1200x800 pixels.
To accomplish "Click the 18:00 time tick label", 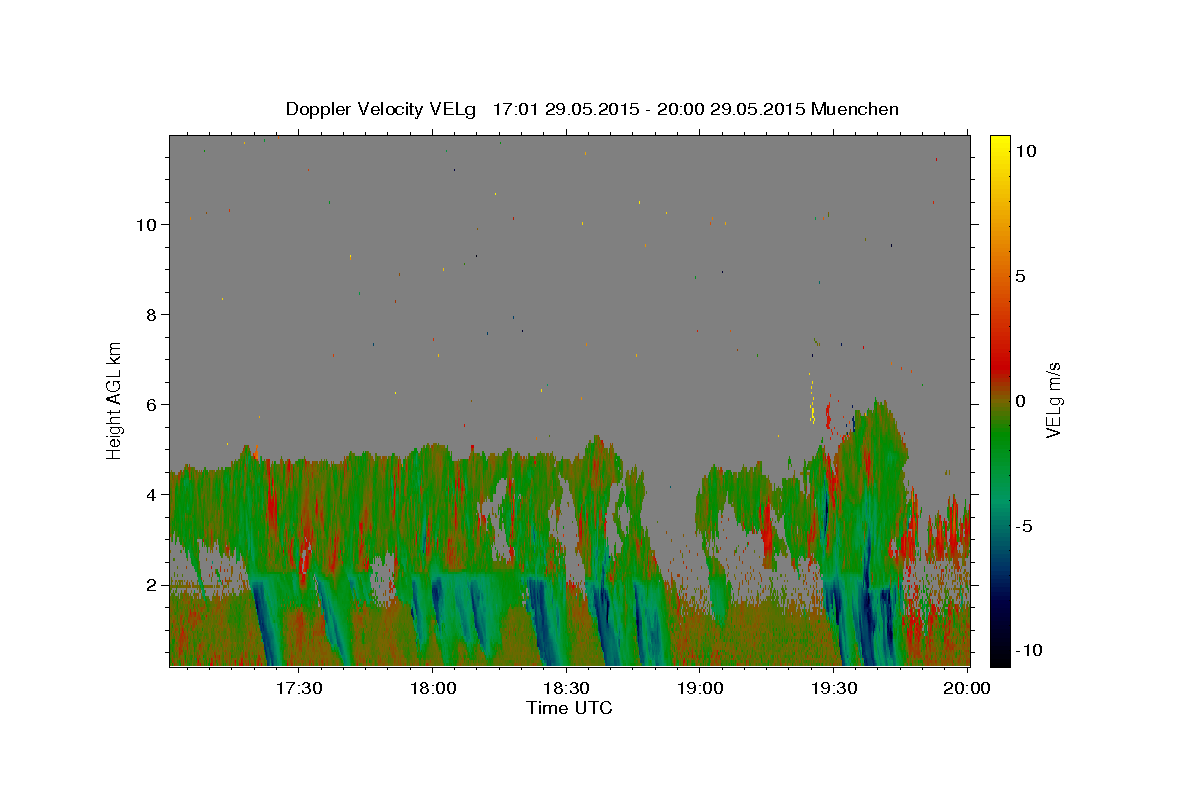I will click(x=433, y=688).
